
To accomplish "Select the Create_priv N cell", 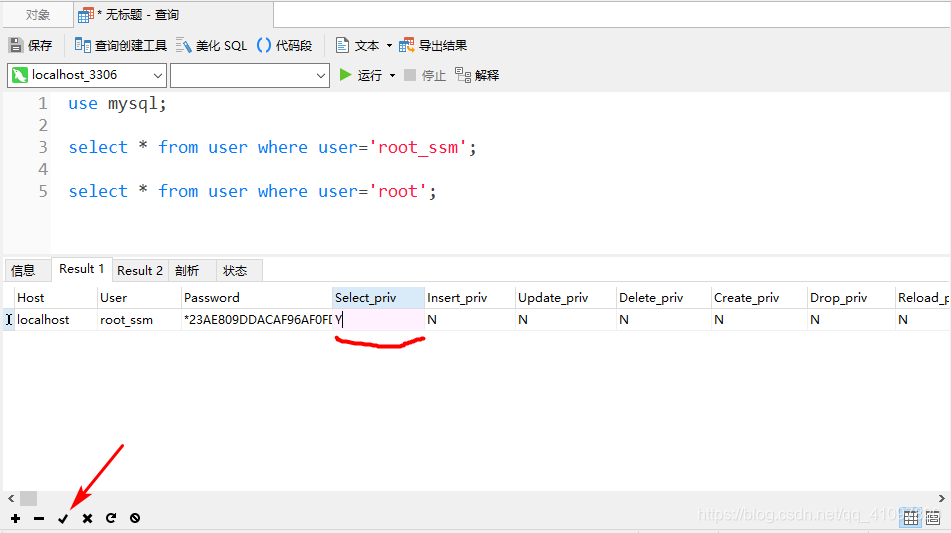I will [x=759, y=320].
